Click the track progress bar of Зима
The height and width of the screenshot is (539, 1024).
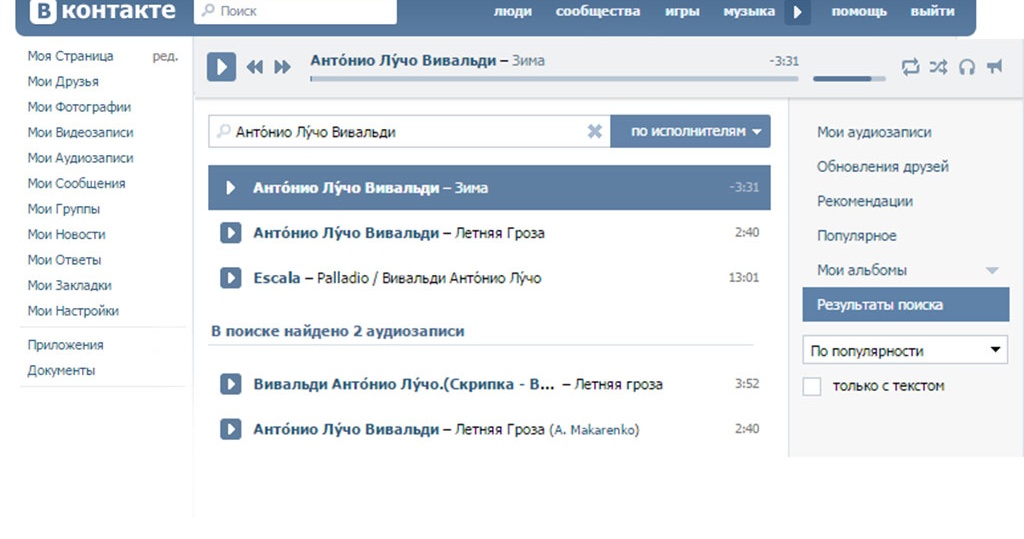pos(554,79)
